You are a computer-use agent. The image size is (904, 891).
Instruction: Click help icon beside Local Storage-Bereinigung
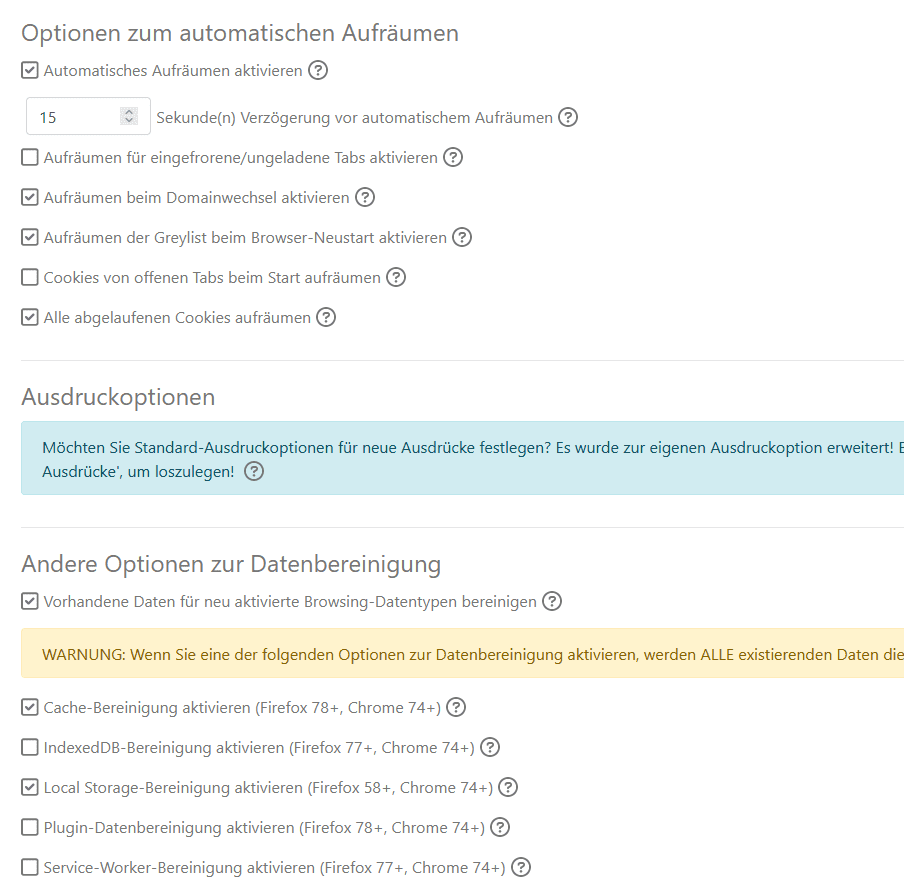click(508, 787)
